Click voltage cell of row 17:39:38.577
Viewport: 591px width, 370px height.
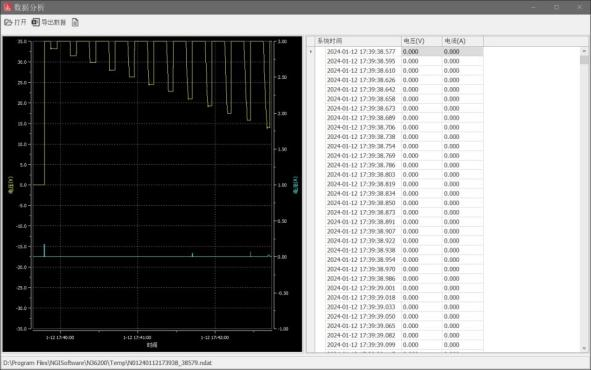(421, 52)
